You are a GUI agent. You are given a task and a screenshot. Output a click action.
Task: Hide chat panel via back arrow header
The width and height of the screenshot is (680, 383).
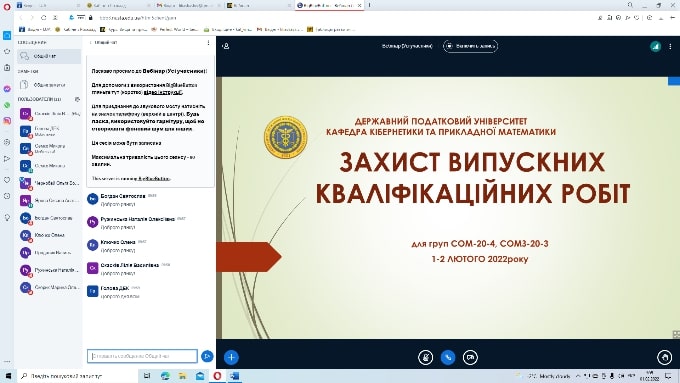coord(103,43)
